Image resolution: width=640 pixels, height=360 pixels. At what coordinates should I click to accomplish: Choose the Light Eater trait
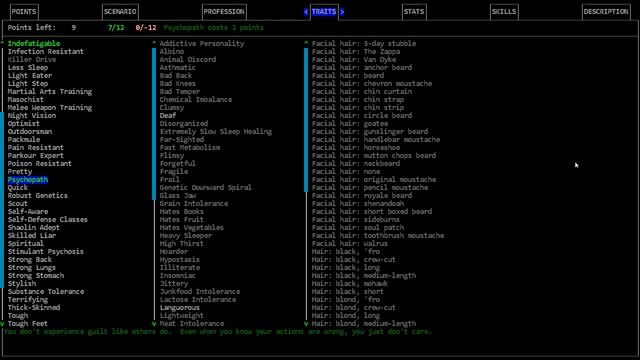(30, 76)
